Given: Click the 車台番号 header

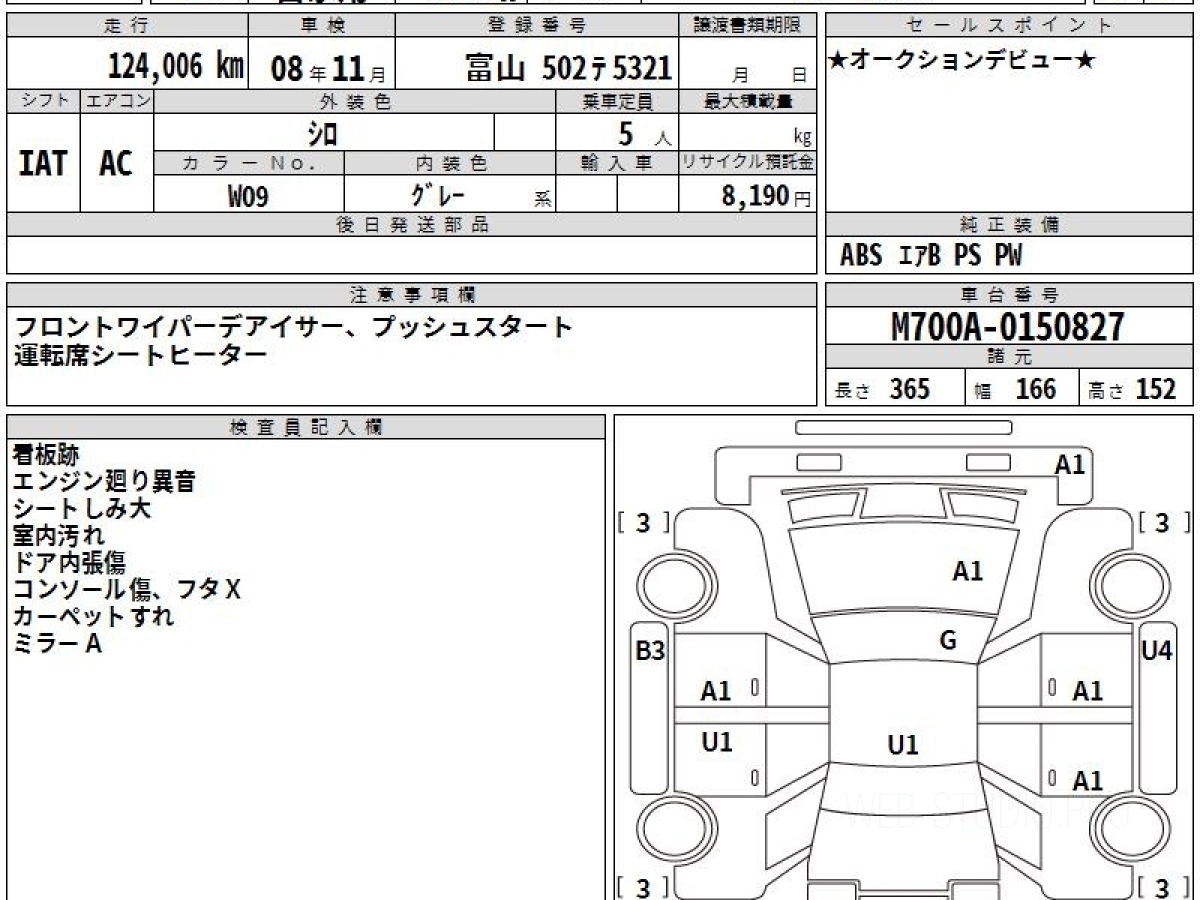Looking at the screenshot, I should [x=1009, y=295].
